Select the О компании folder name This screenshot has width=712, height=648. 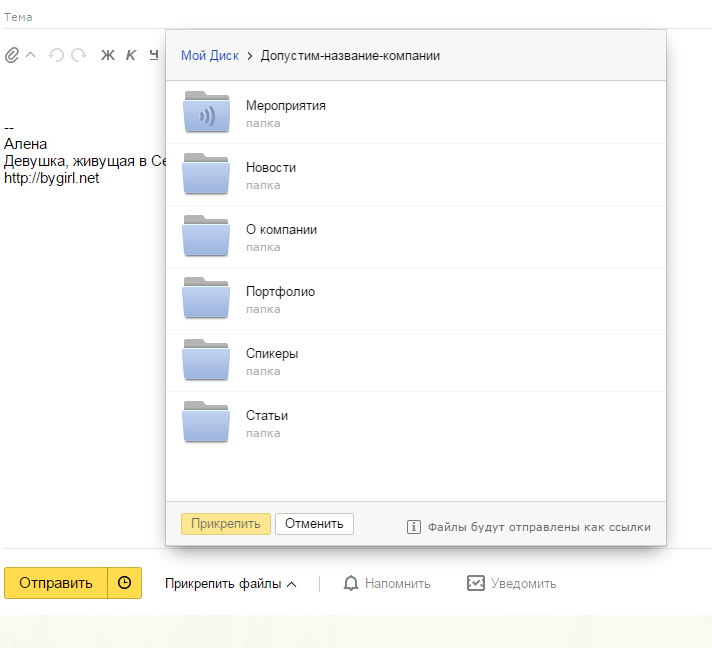(x=281, y=229)
